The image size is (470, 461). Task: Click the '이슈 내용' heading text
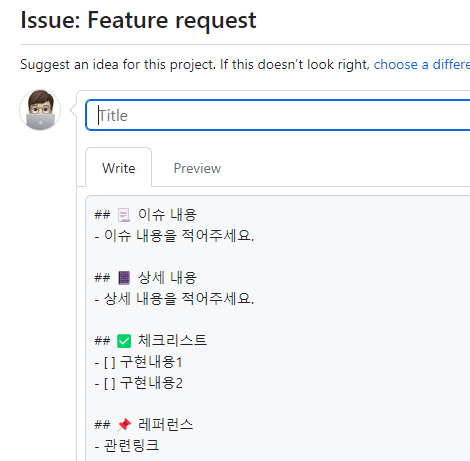coord(167,215)
